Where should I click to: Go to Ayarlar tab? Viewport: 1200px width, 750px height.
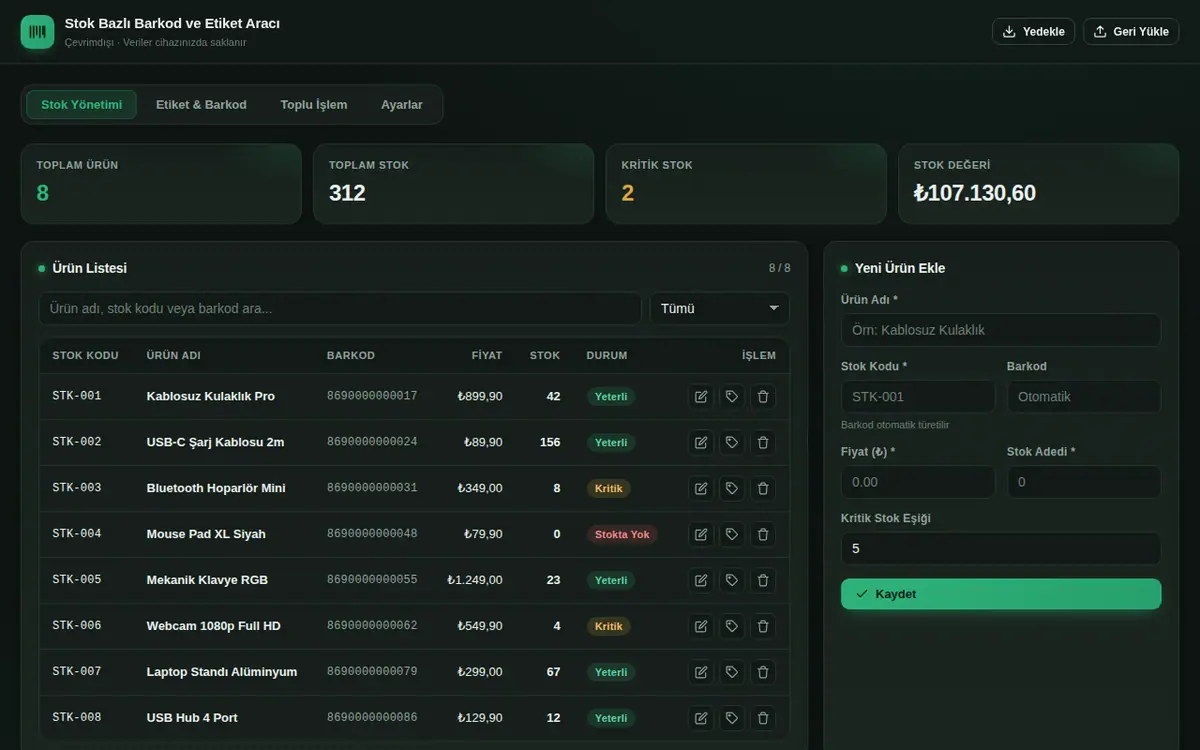pyautogui.click(x=402, y=104)
